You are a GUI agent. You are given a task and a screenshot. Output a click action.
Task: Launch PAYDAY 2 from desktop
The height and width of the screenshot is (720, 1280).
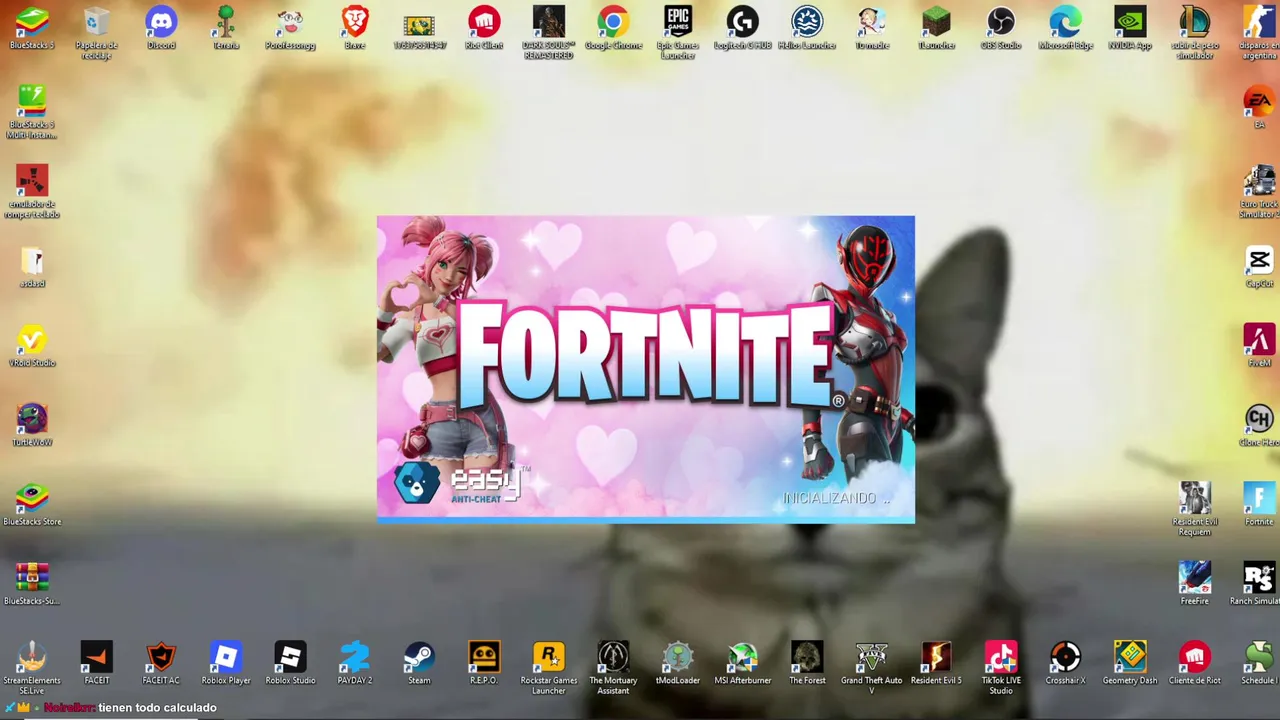click(355, 663)
